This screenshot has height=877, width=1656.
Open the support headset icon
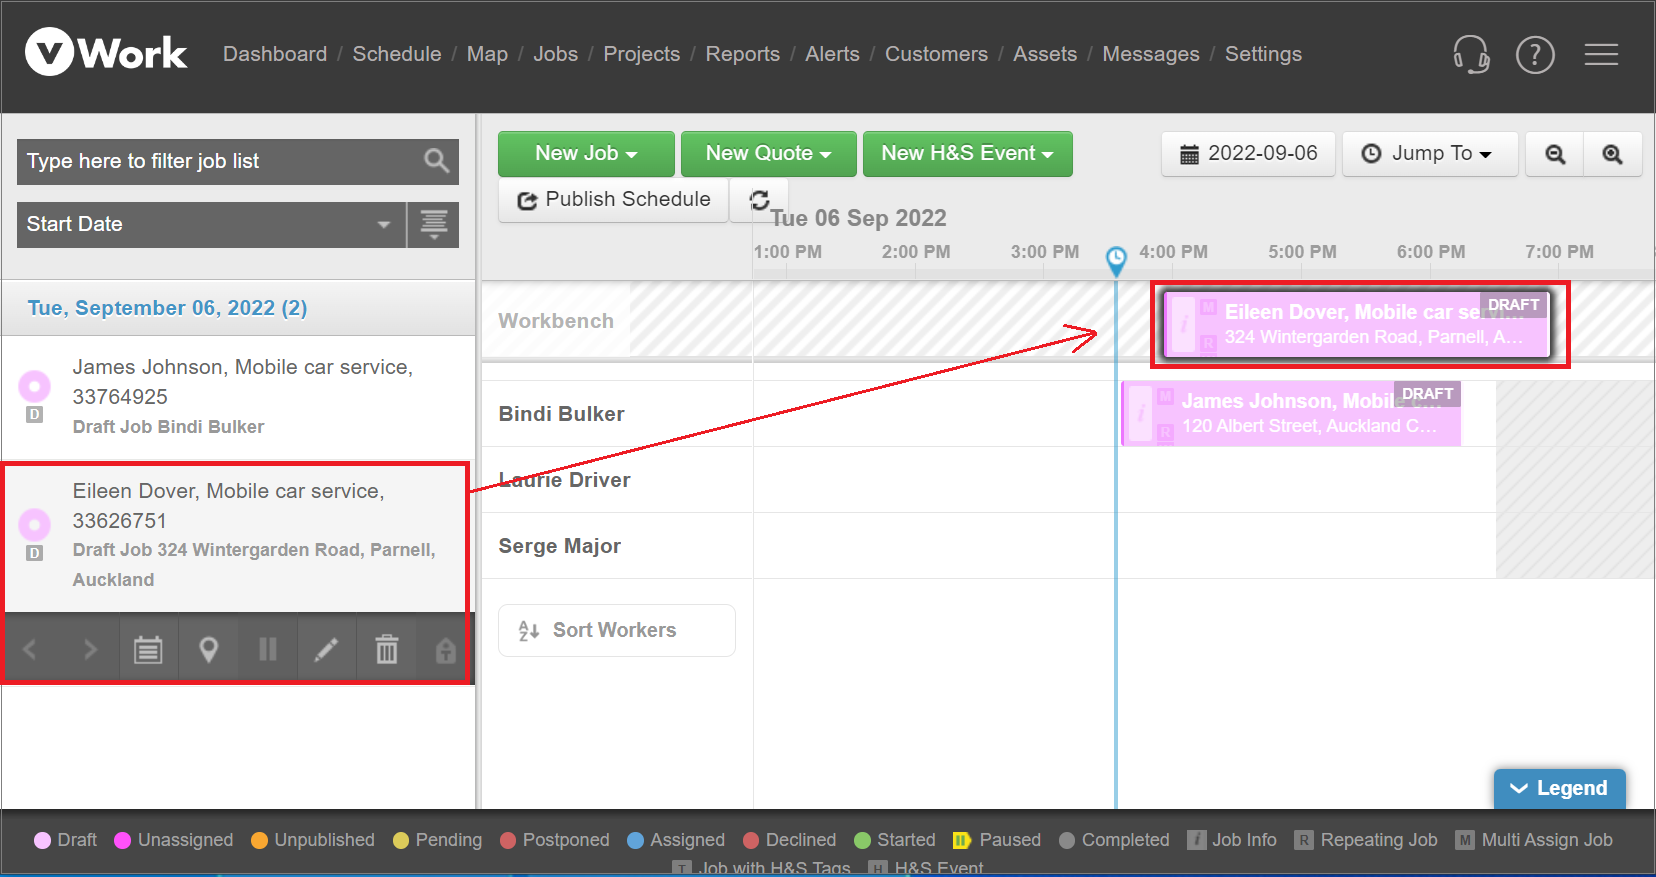click(1471, 54)
